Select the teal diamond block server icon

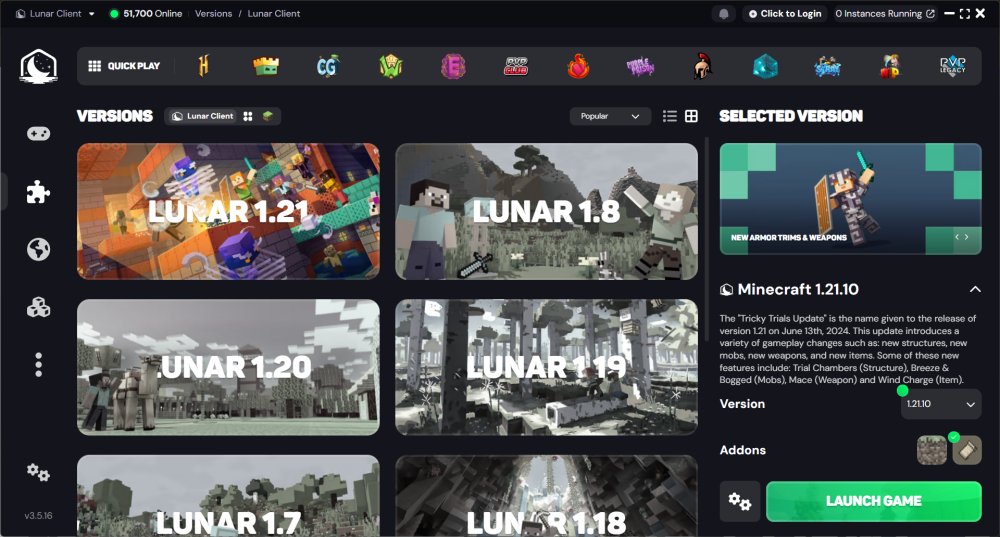pyautogui.click(x=765, y=66)
